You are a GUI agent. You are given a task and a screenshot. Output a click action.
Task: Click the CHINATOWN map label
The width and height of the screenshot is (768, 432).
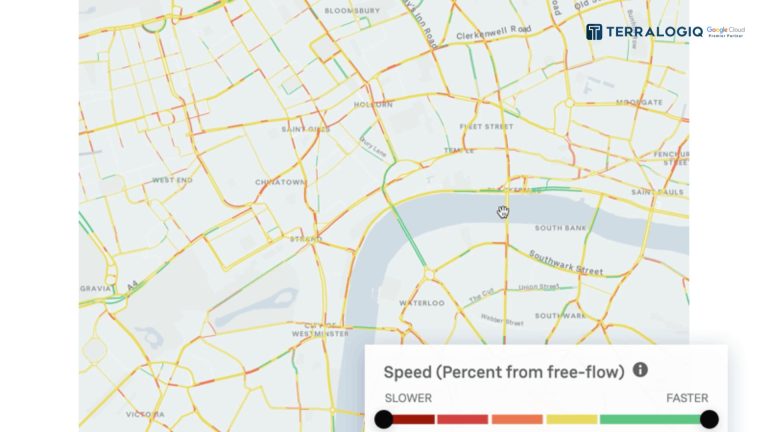[x=281, y=182]
